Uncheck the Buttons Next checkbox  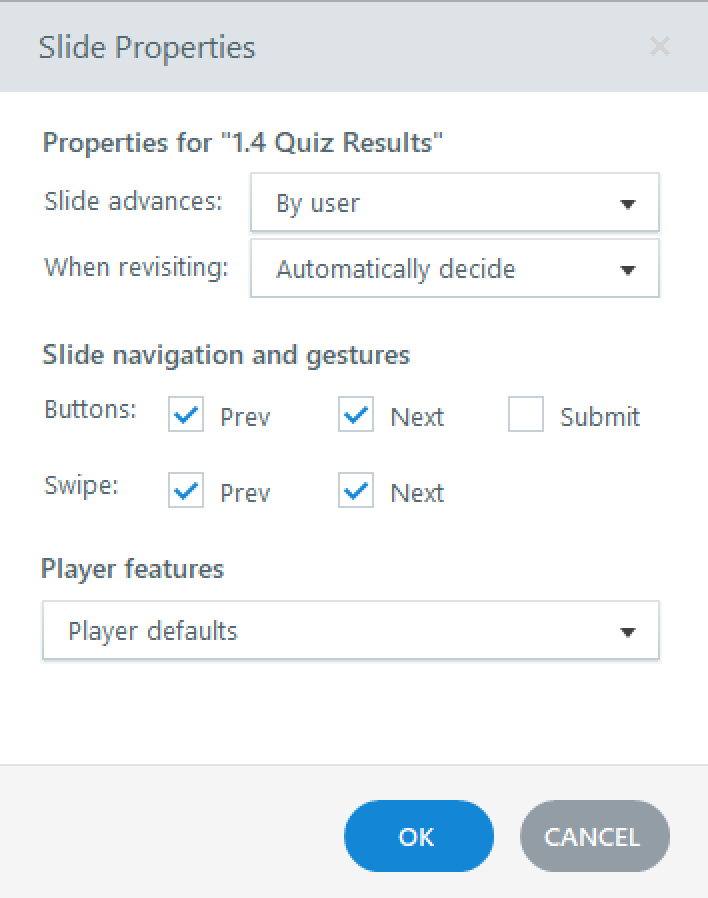356,415
